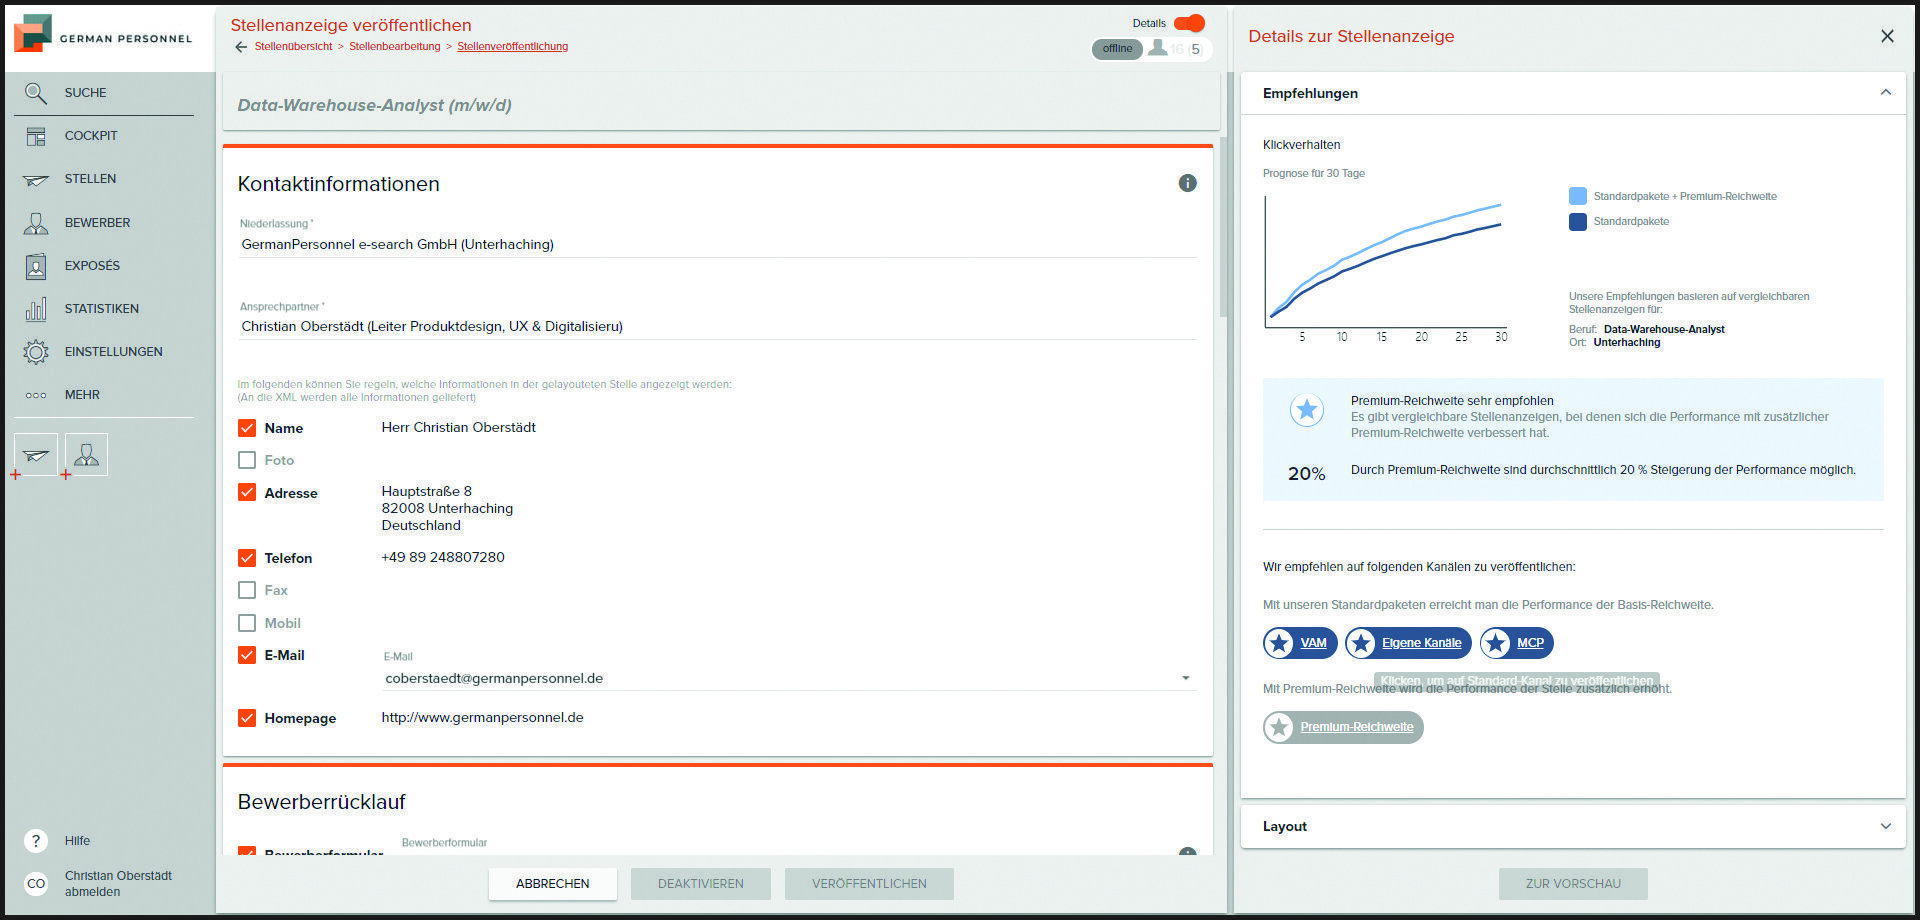
Task: Select the Eigene Kanäle channel link
Action: click(x=1421, y=643)
